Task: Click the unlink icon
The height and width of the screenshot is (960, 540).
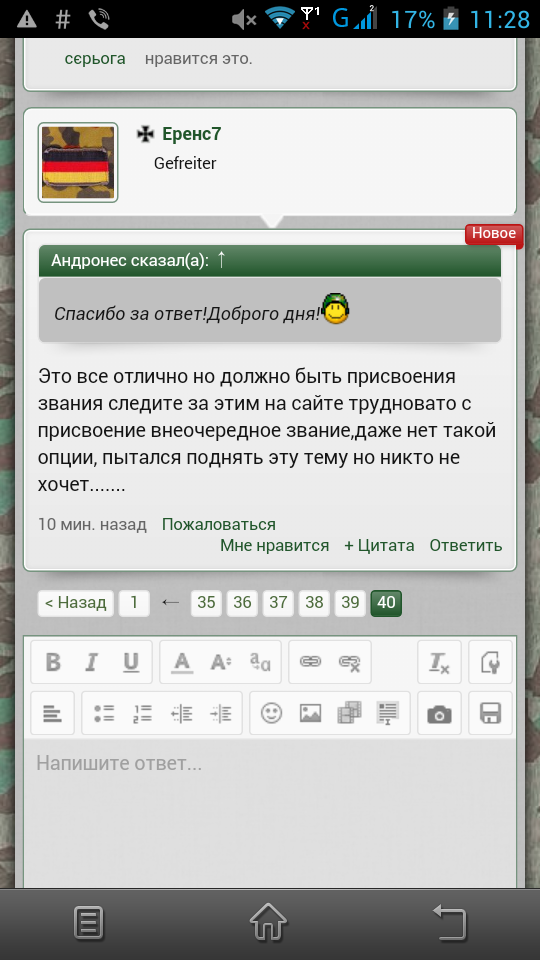Action: [x=350, y=662]
